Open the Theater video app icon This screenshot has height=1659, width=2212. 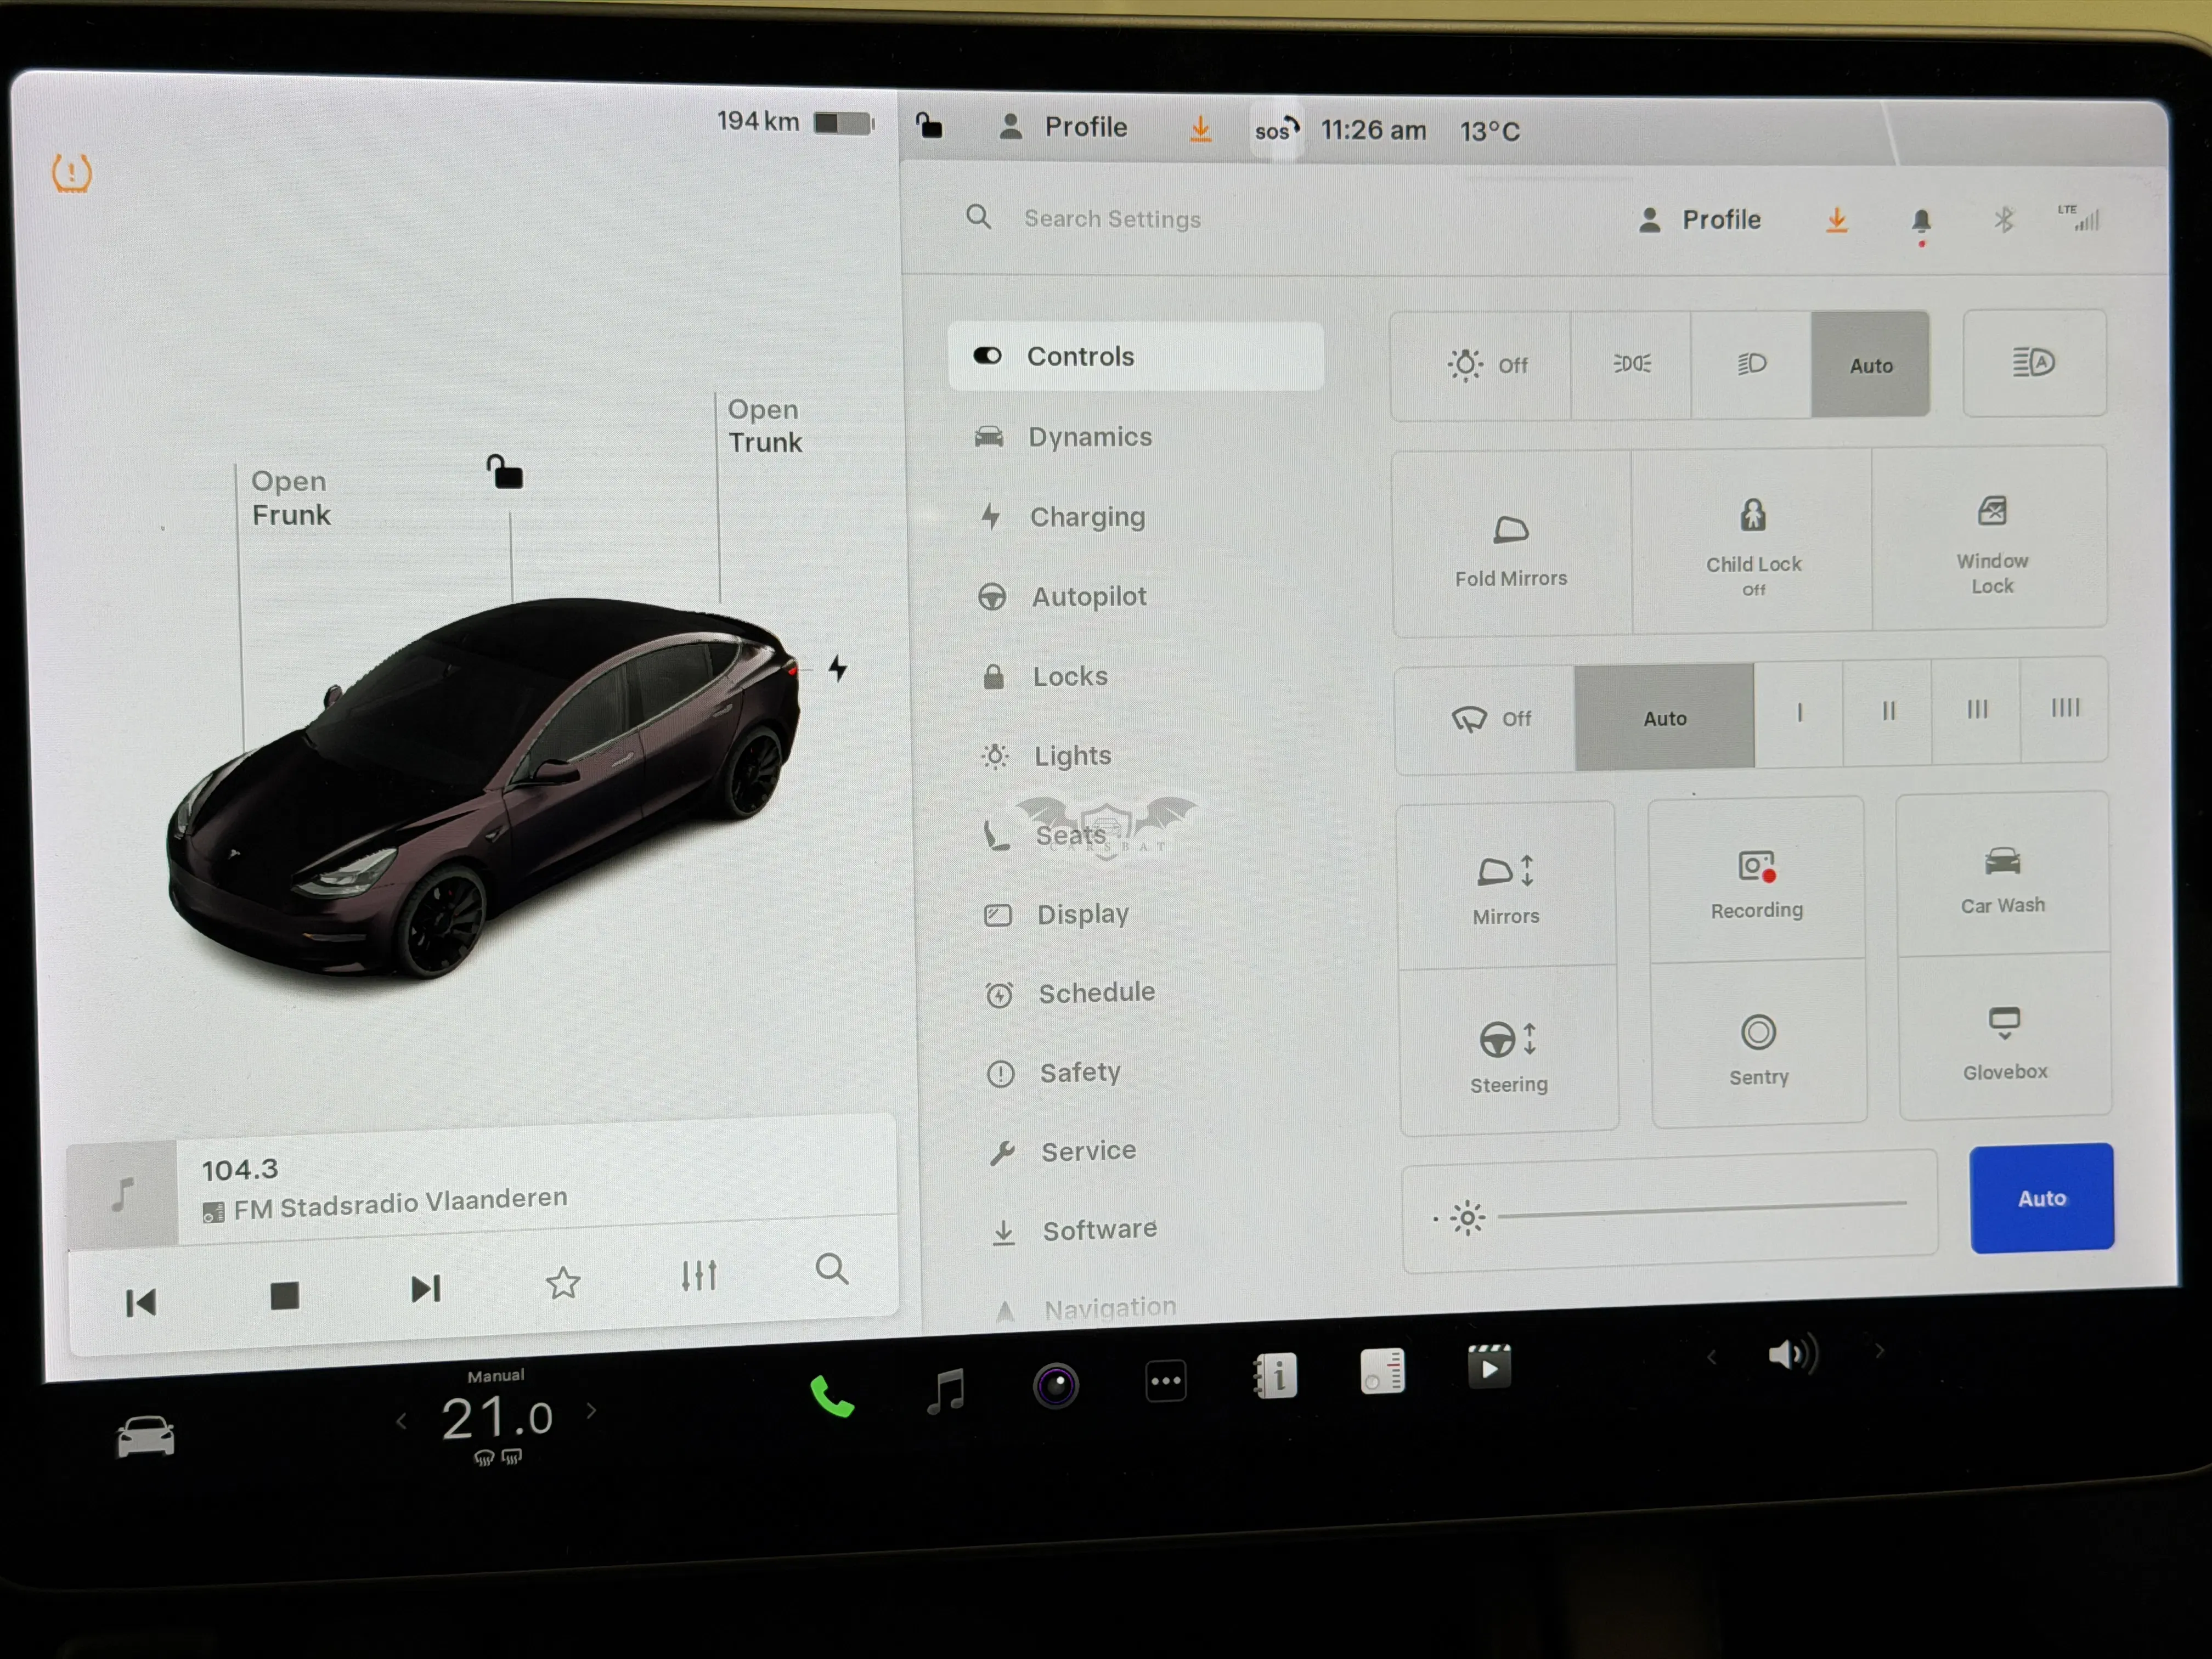1489,1367
